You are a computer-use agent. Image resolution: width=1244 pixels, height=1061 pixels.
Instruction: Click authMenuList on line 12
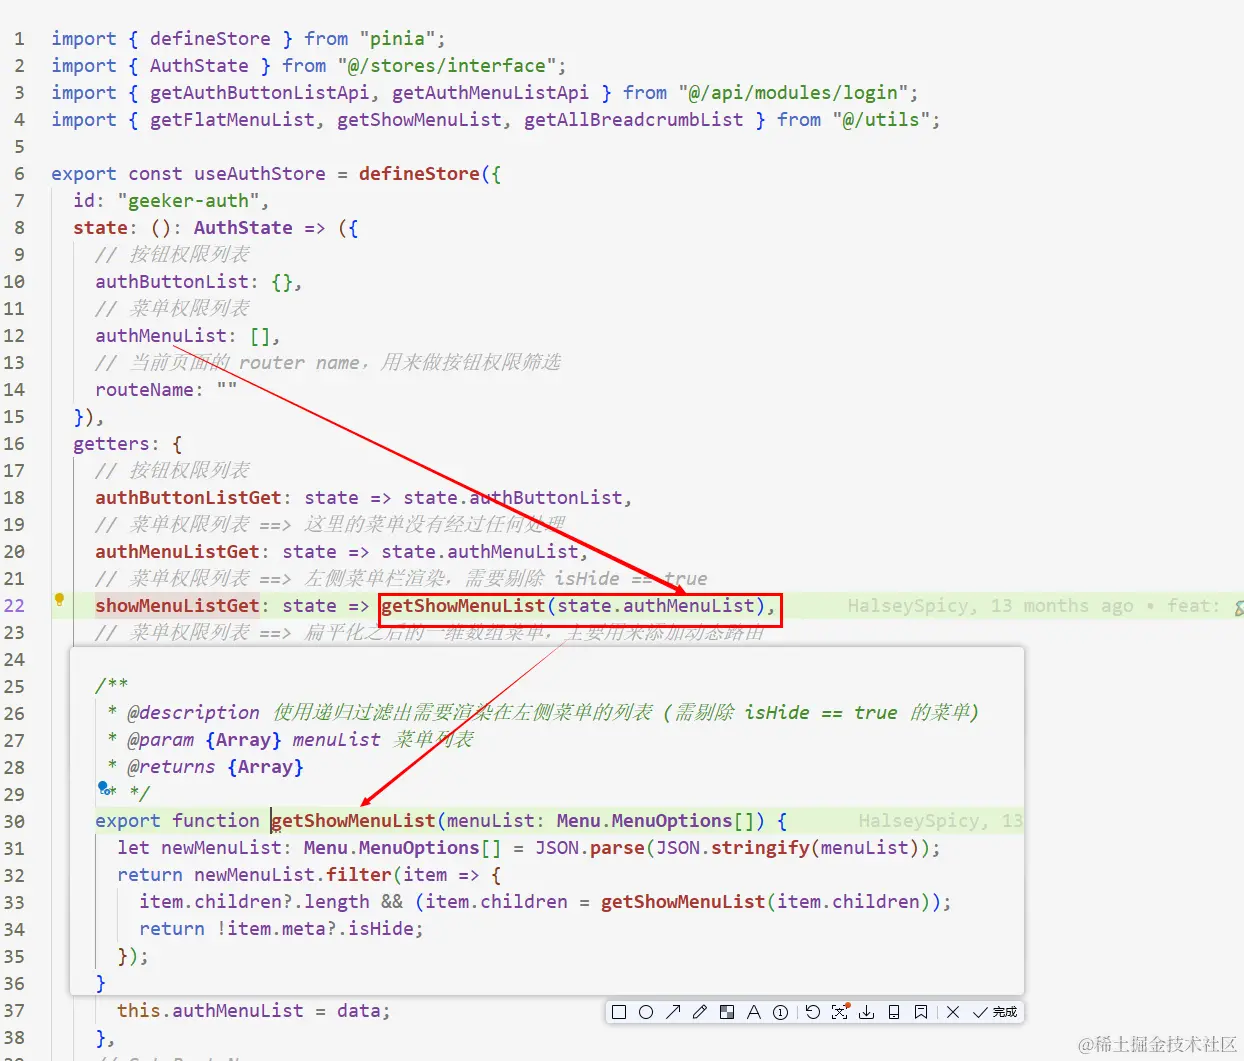point(161,335)
